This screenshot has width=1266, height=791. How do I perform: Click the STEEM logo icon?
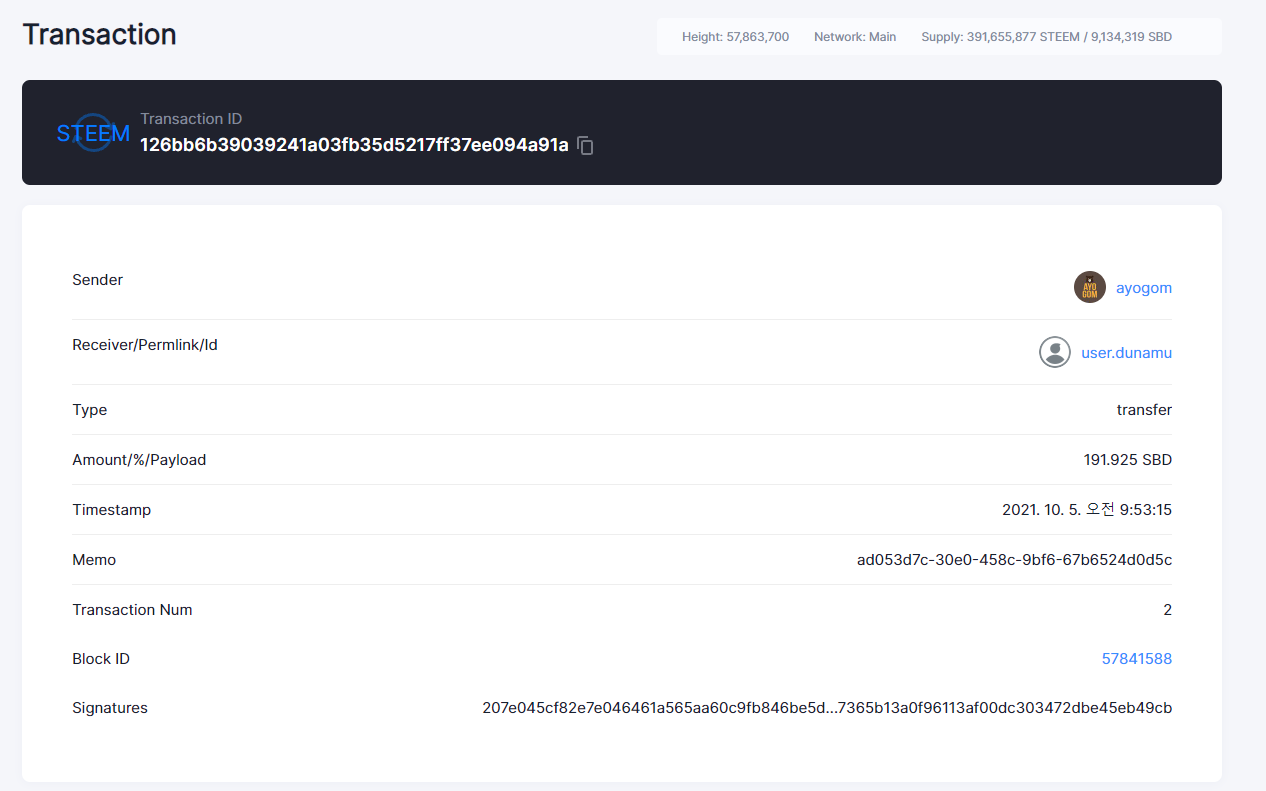(93, 133)
